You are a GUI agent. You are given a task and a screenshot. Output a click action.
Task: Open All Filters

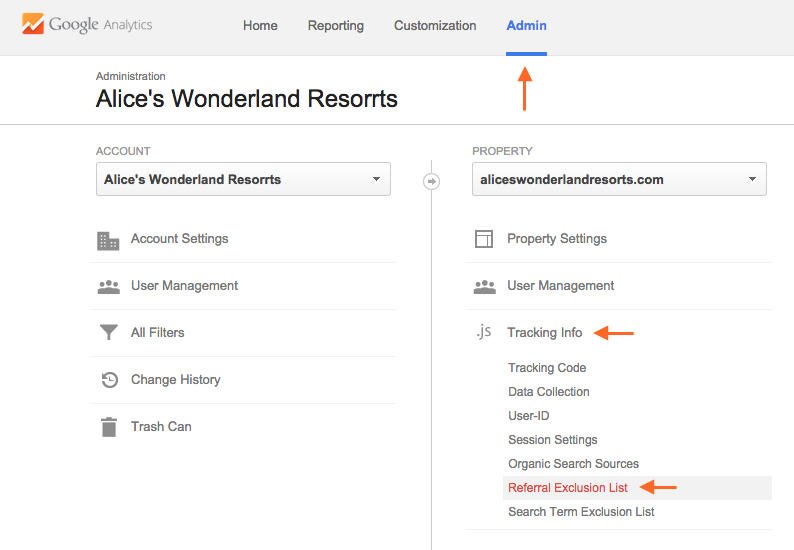click(157, 333)
